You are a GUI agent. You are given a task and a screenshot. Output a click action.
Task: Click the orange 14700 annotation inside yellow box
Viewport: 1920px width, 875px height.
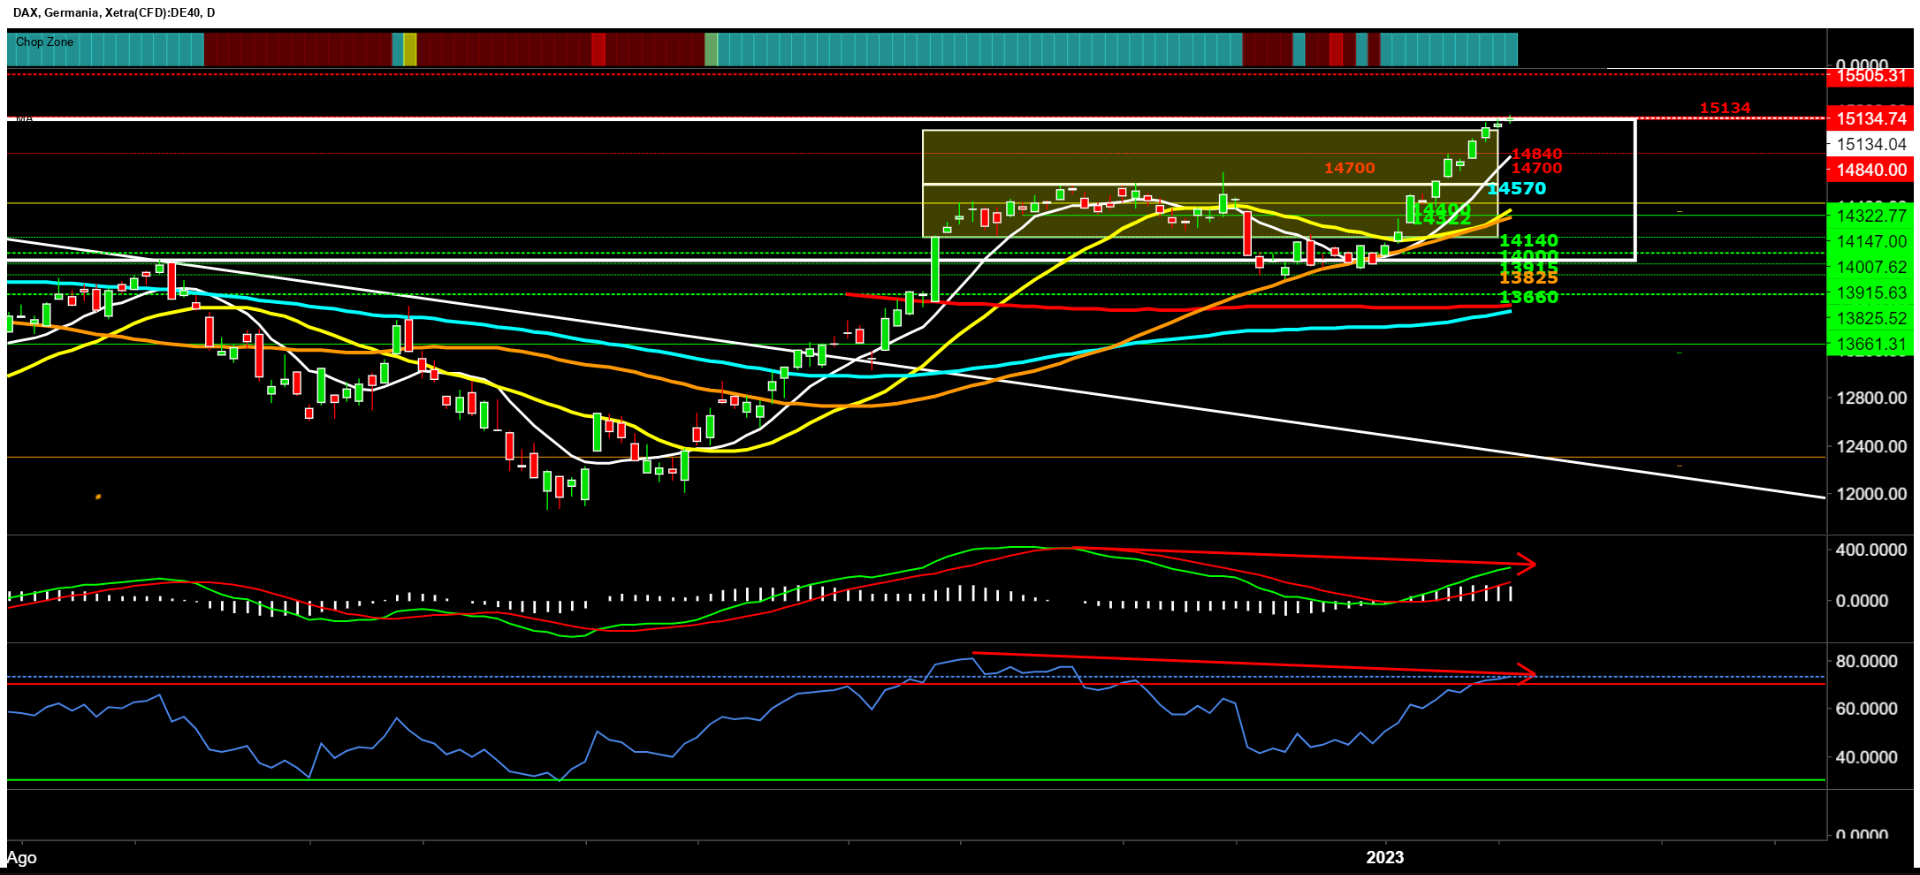1349,168
